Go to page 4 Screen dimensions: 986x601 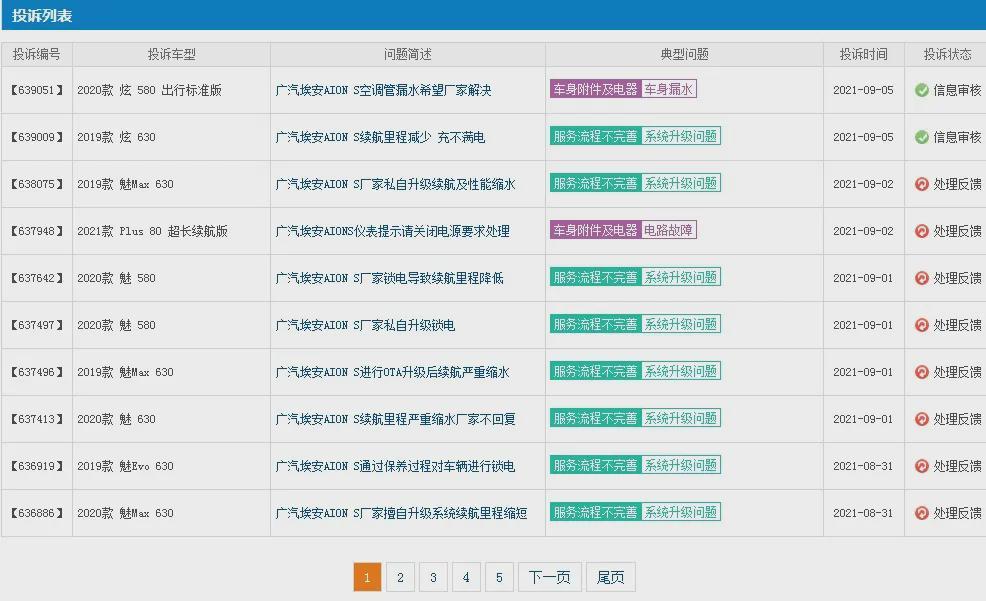point(466,577)
